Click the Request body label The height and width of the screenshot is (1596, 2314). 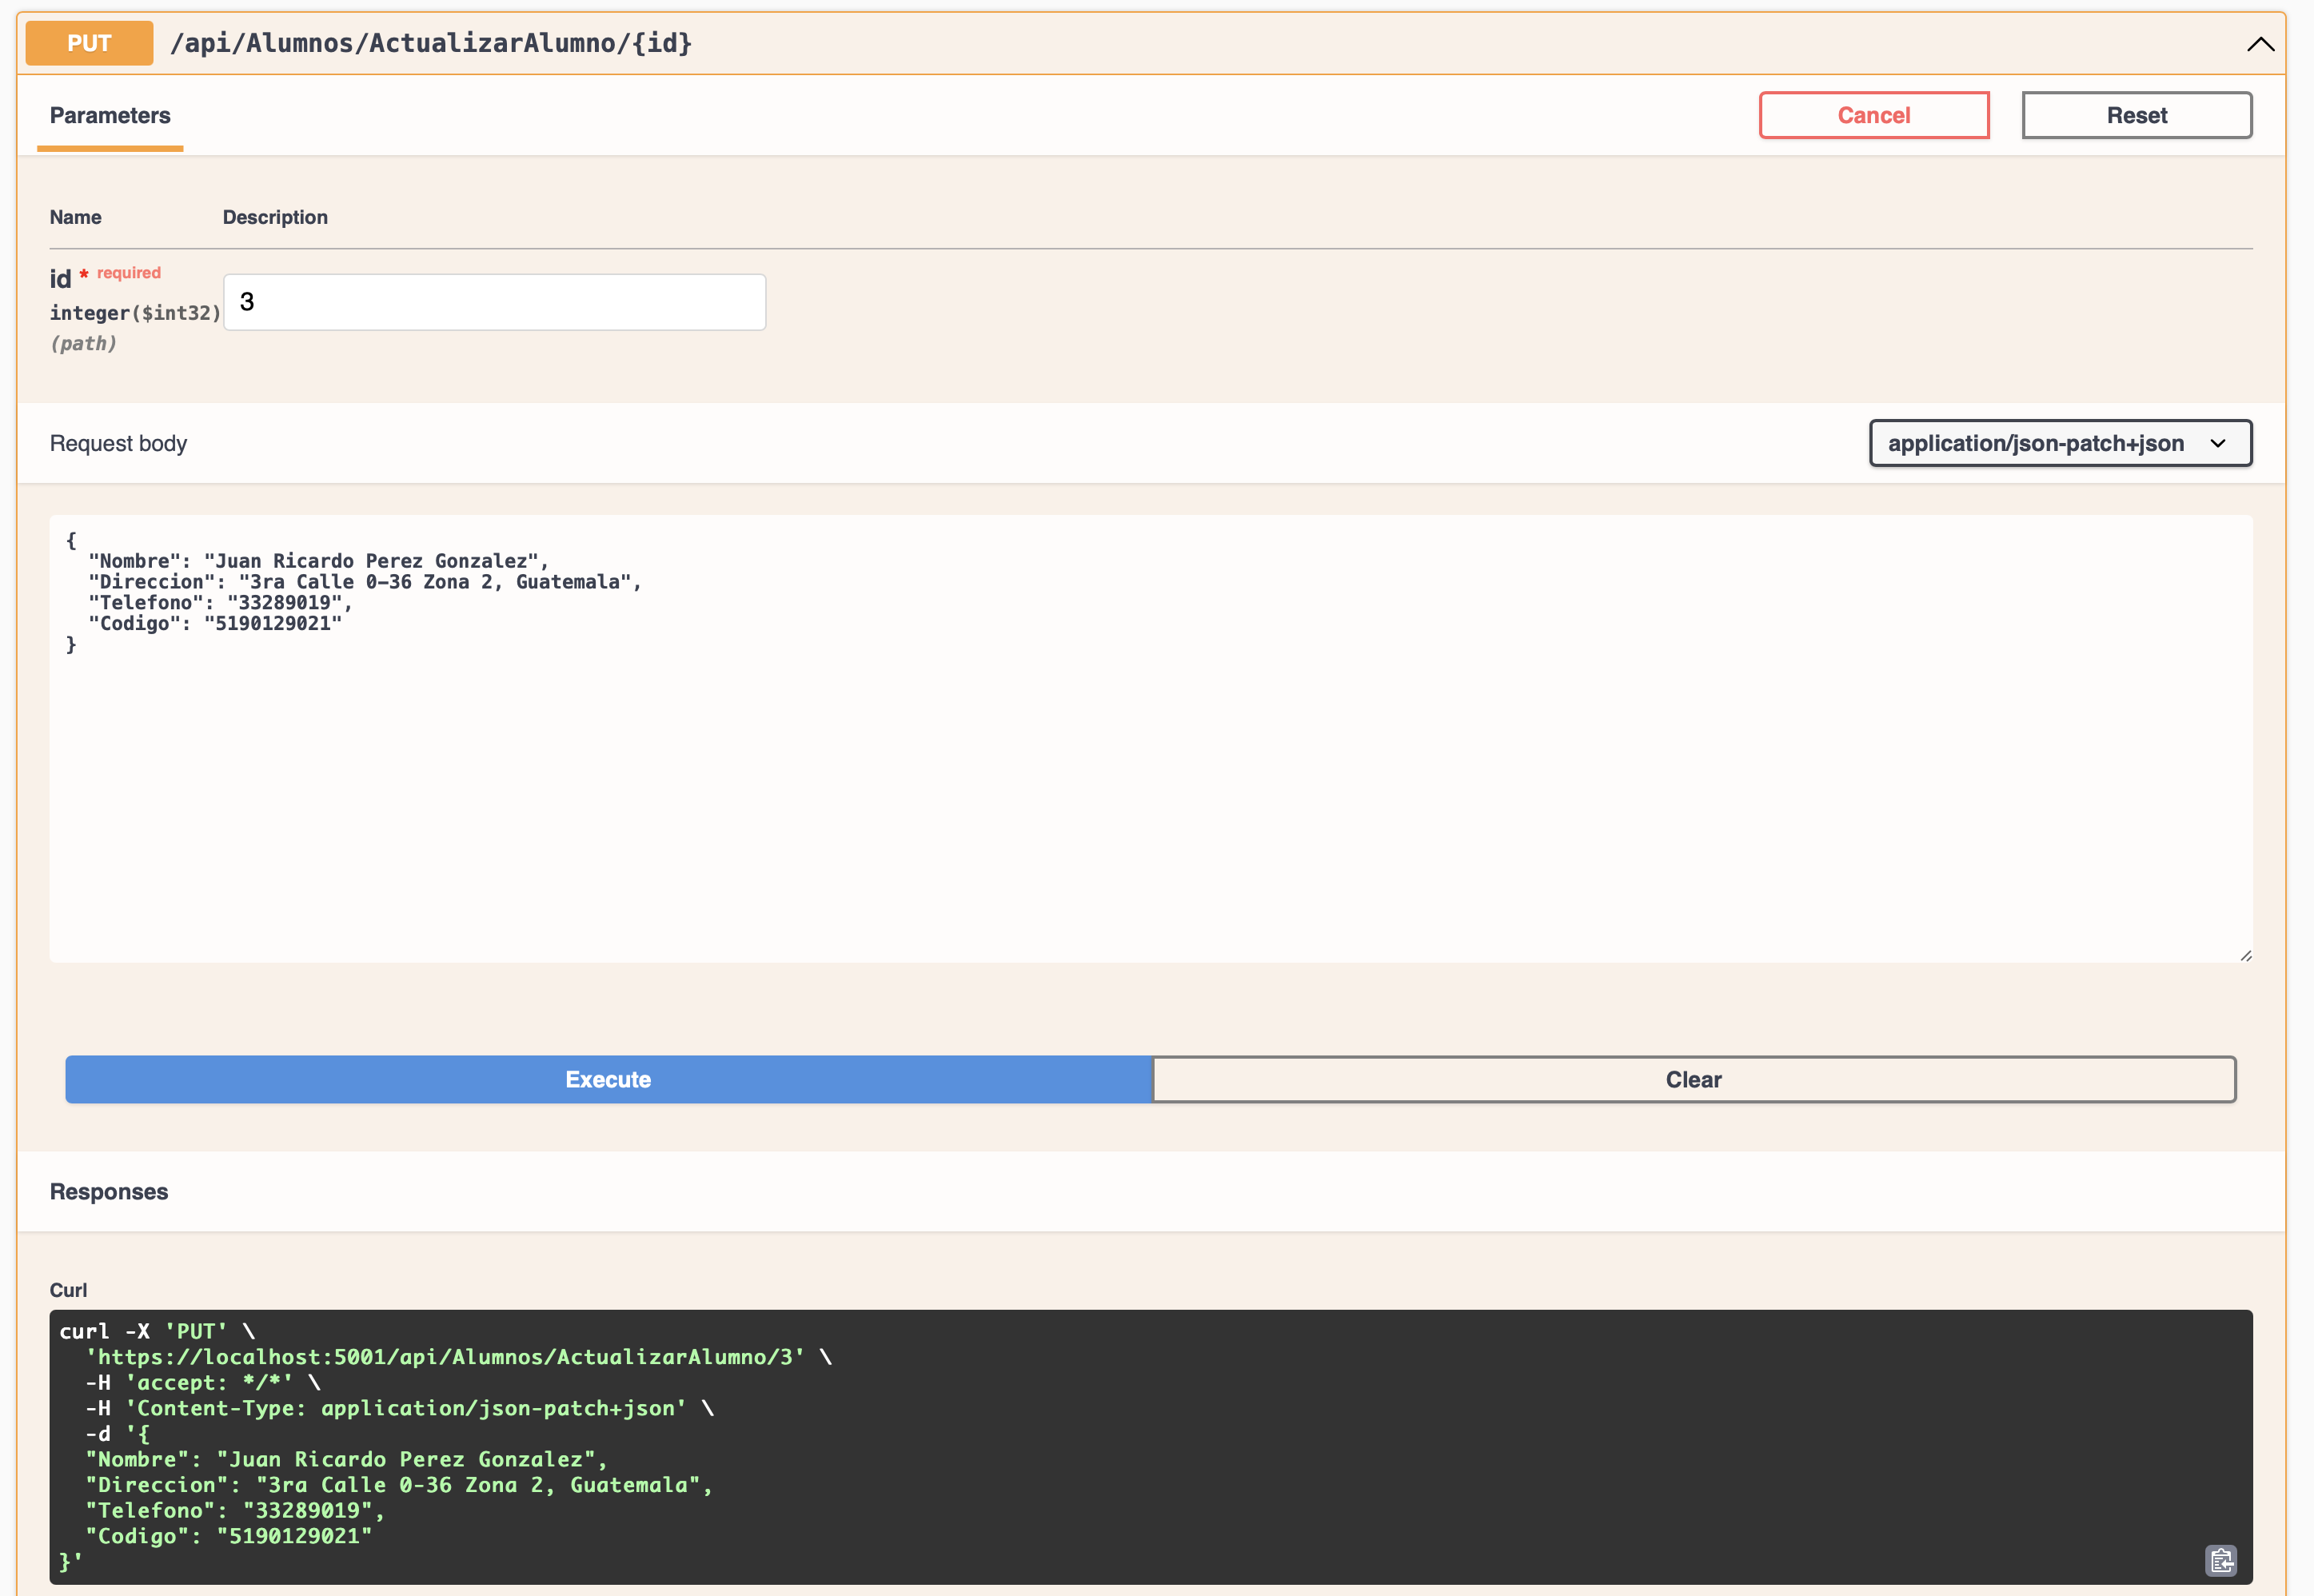click(118, 443)
